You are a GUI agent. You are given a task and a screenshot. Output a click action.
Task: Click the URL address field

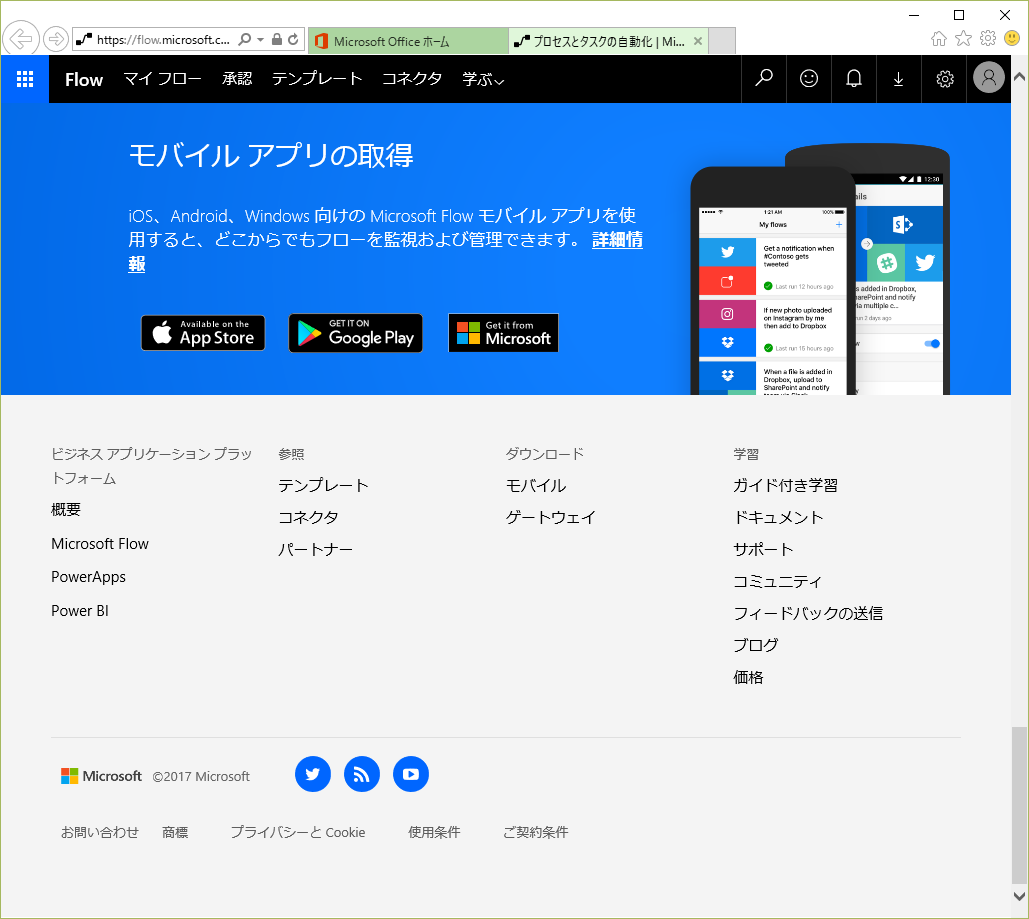(x=163, y=40)
